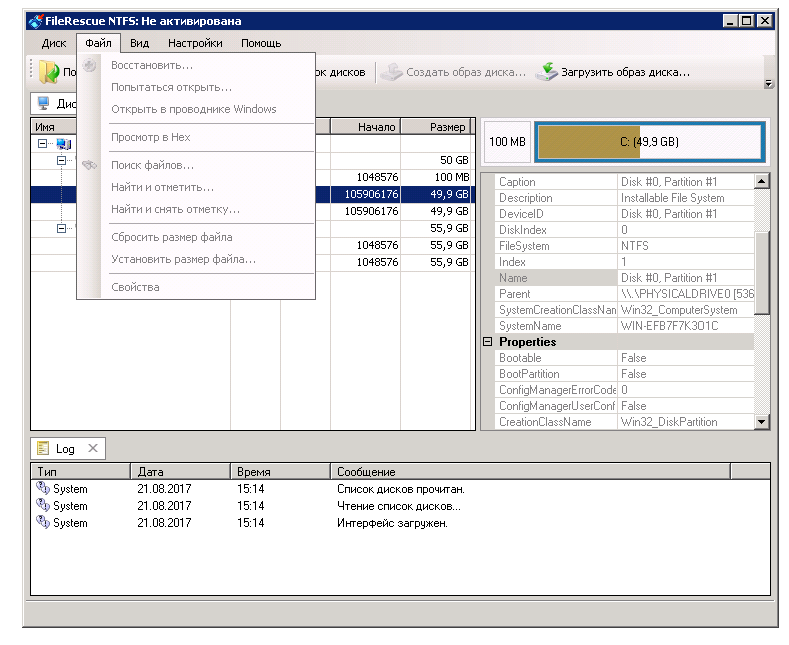Select 'Свойства' in the Файл menu
789x645 pixels.
pos(135,287)
